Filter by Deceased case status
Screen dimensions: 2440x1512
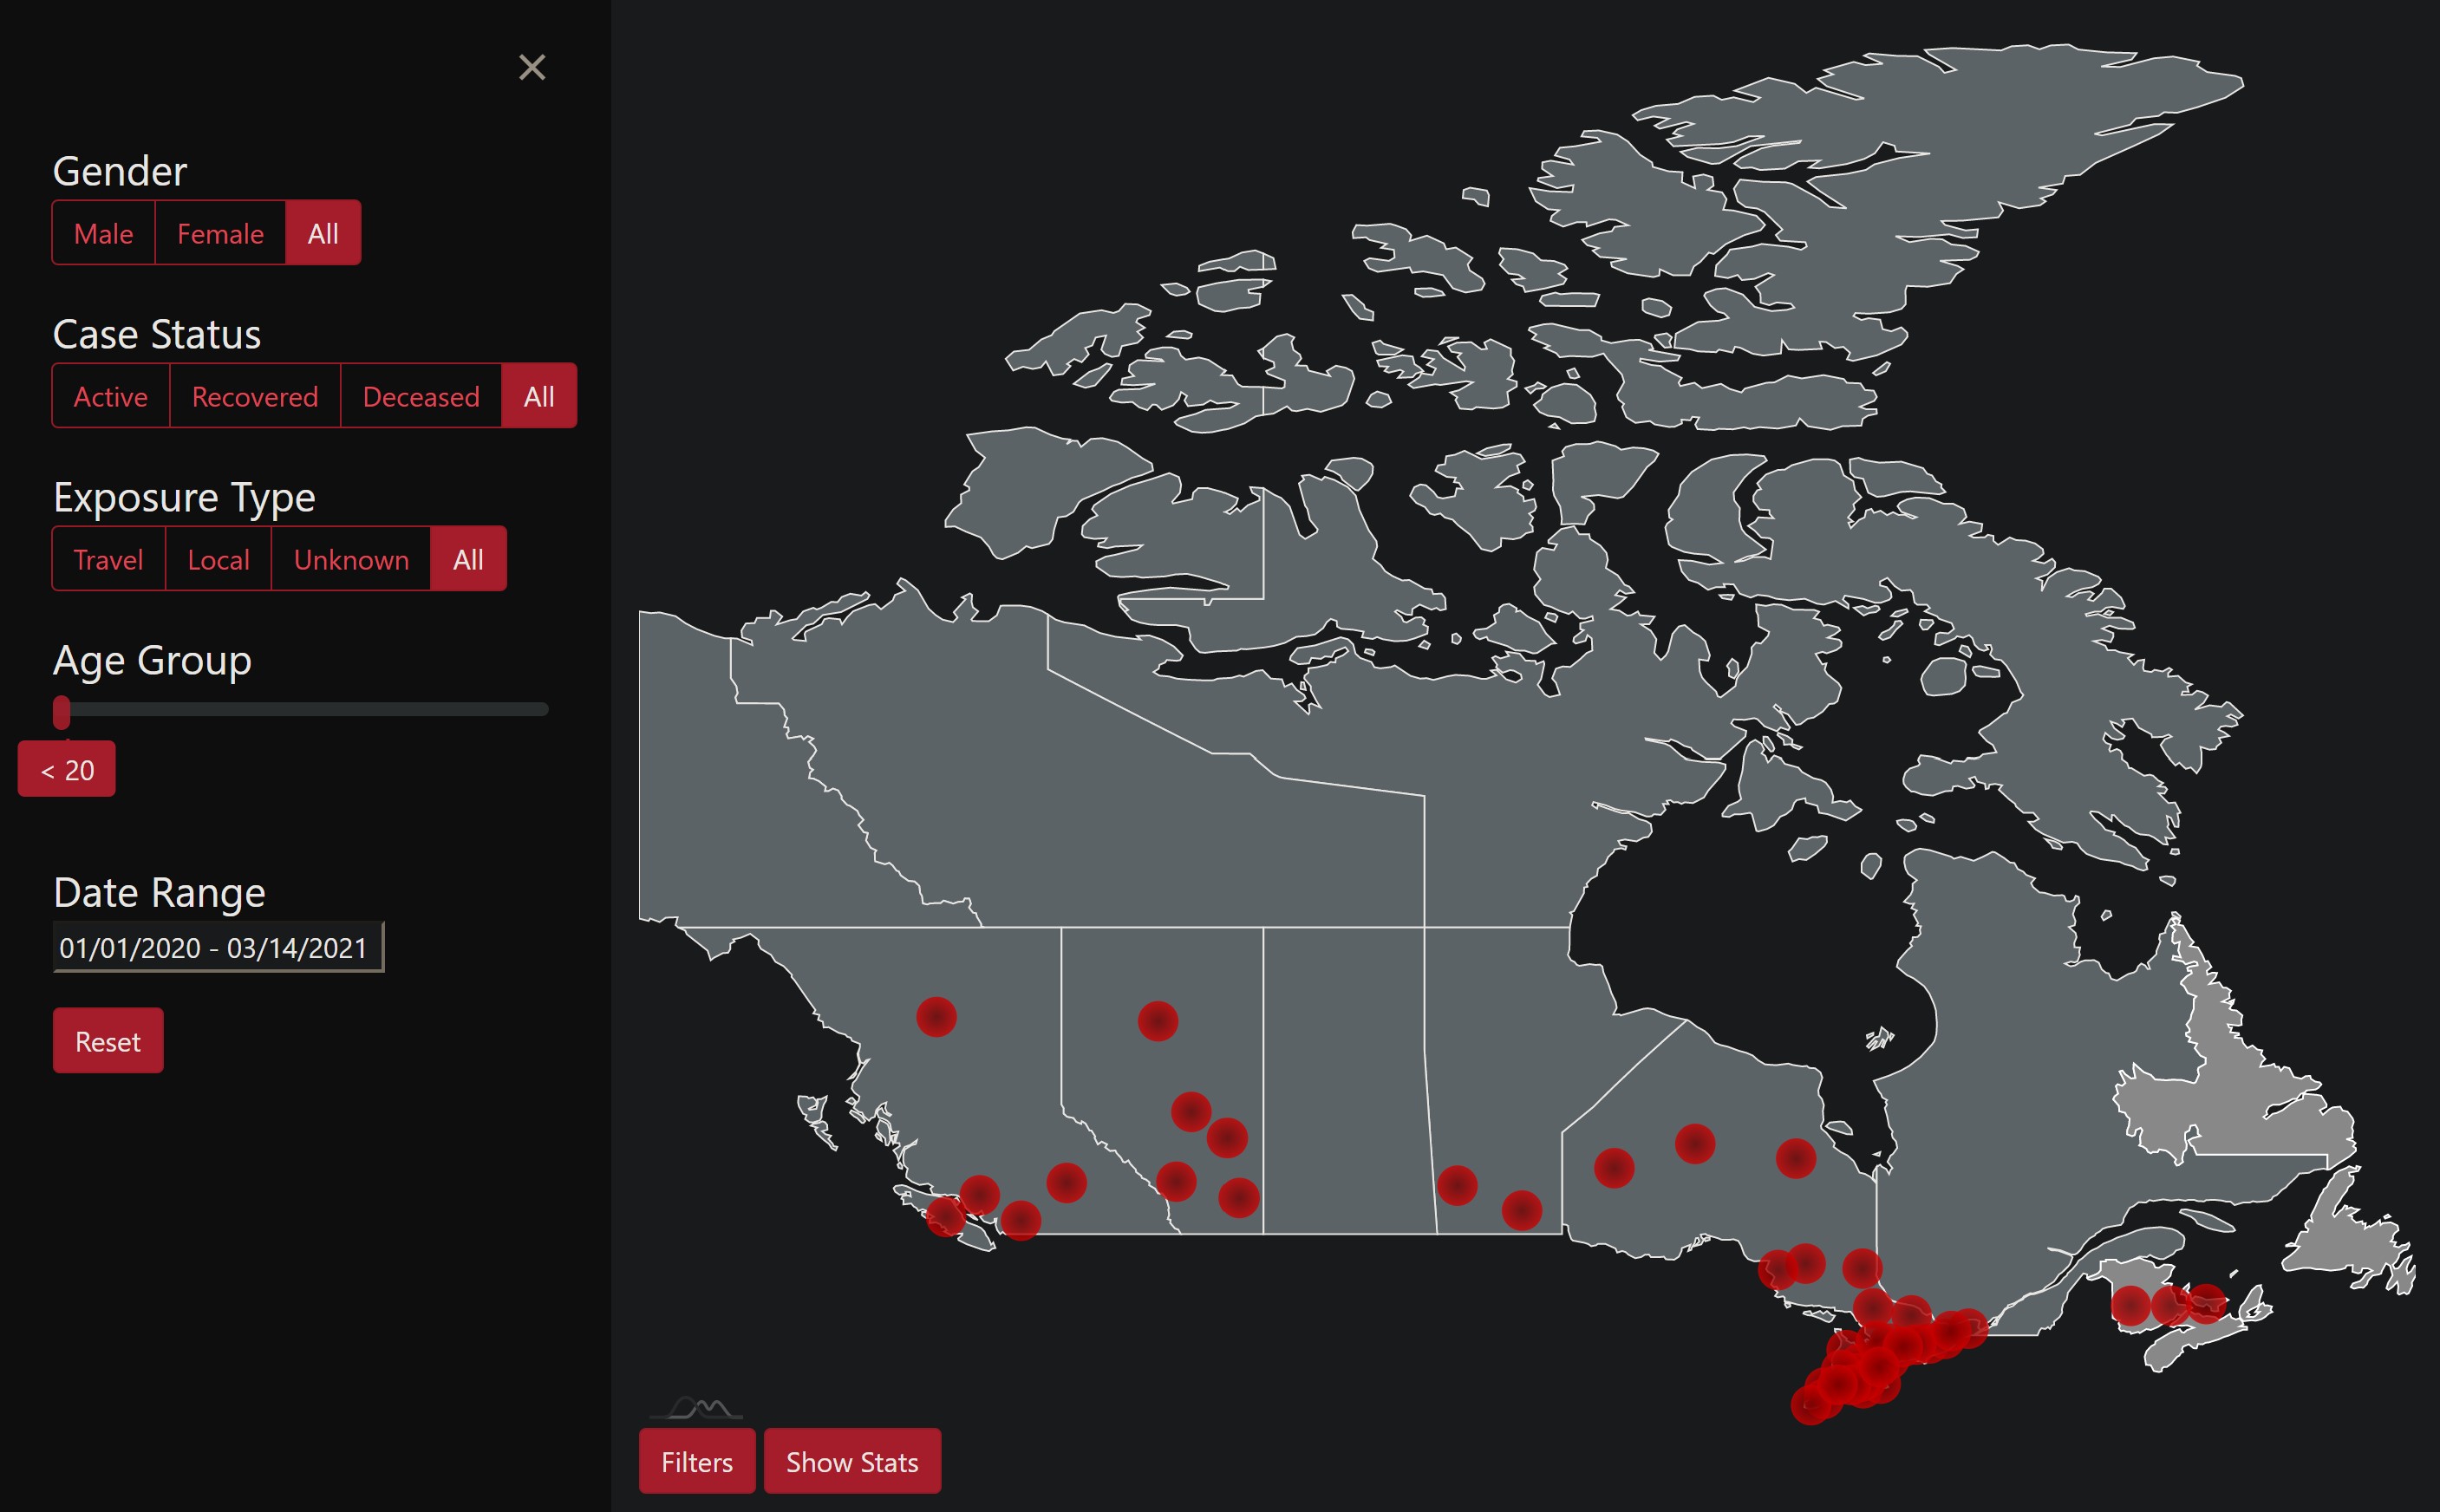421,396
